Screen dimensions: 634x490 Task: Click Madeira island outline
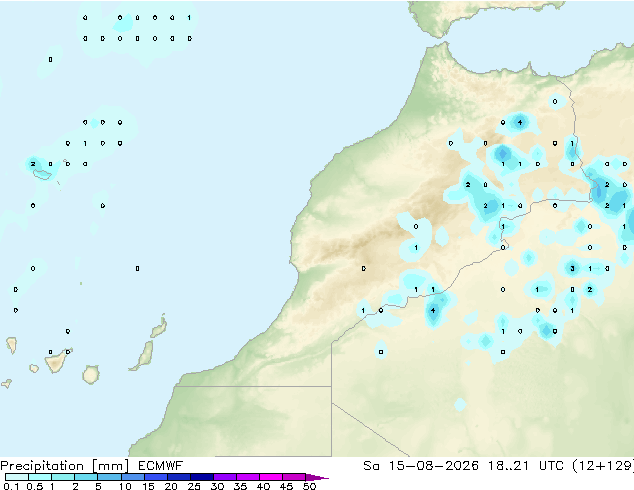pos(42,175)
